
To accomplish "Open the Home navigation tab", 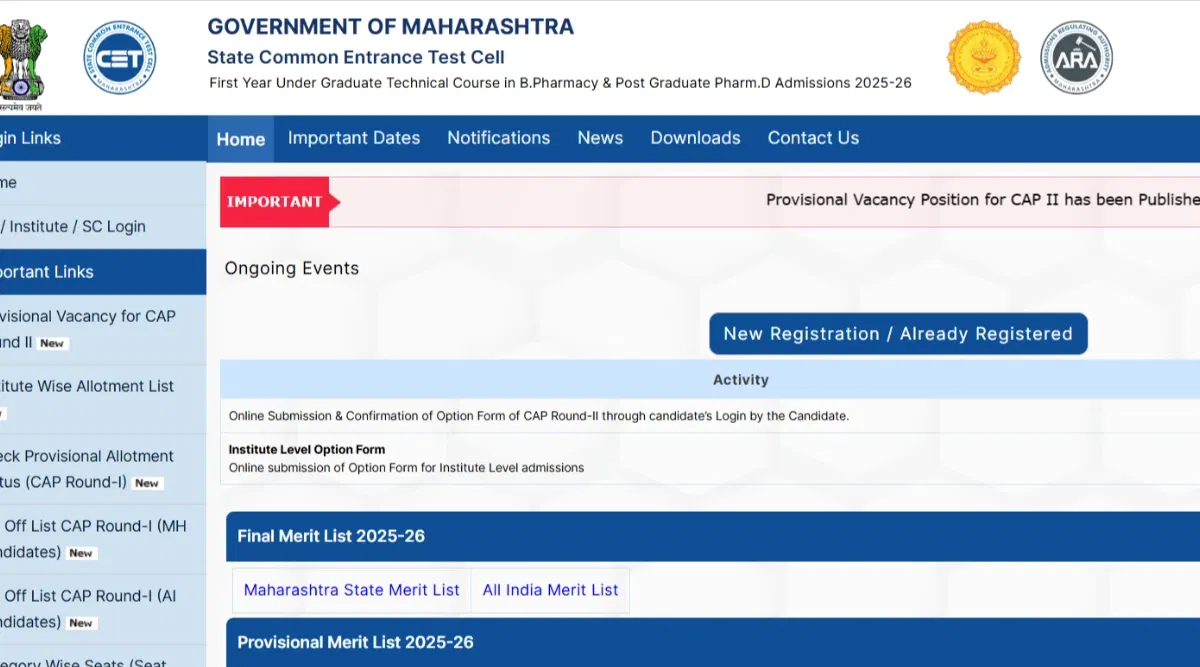I will 241,139.
